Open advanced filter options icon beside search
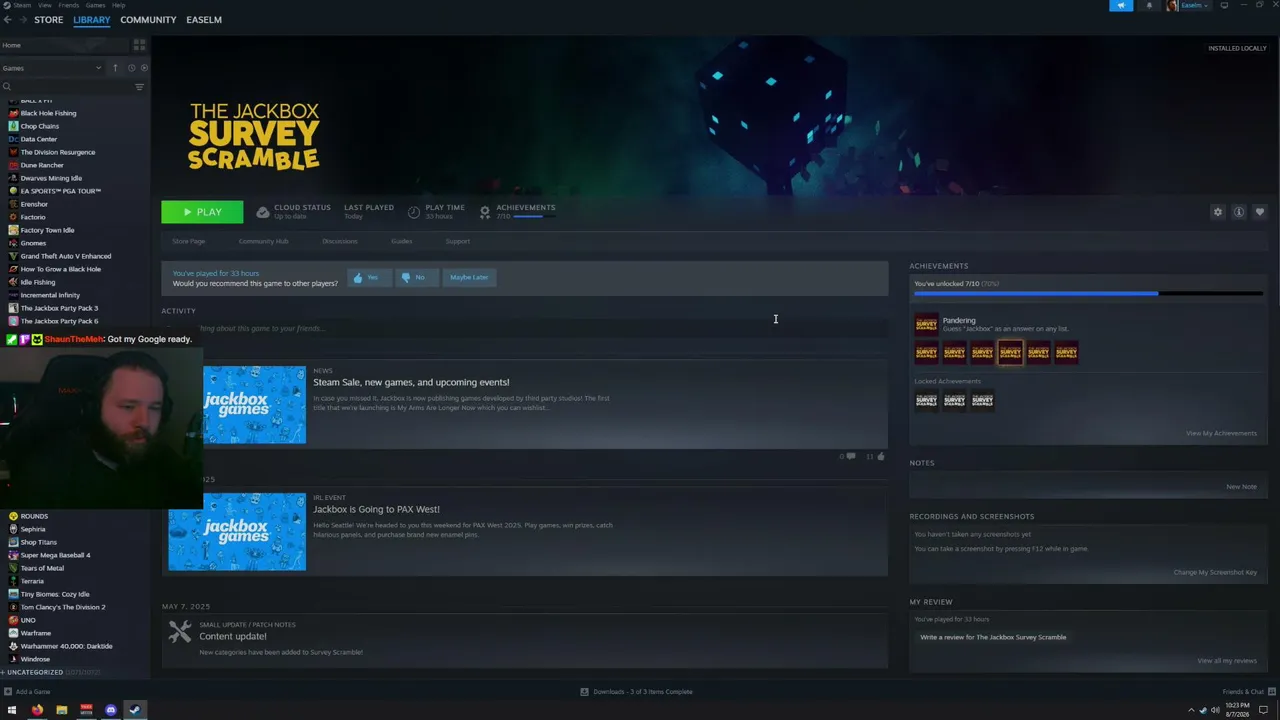Image resolution: width=1280 pixels, height=720 pixels. [x=139, y=87]
